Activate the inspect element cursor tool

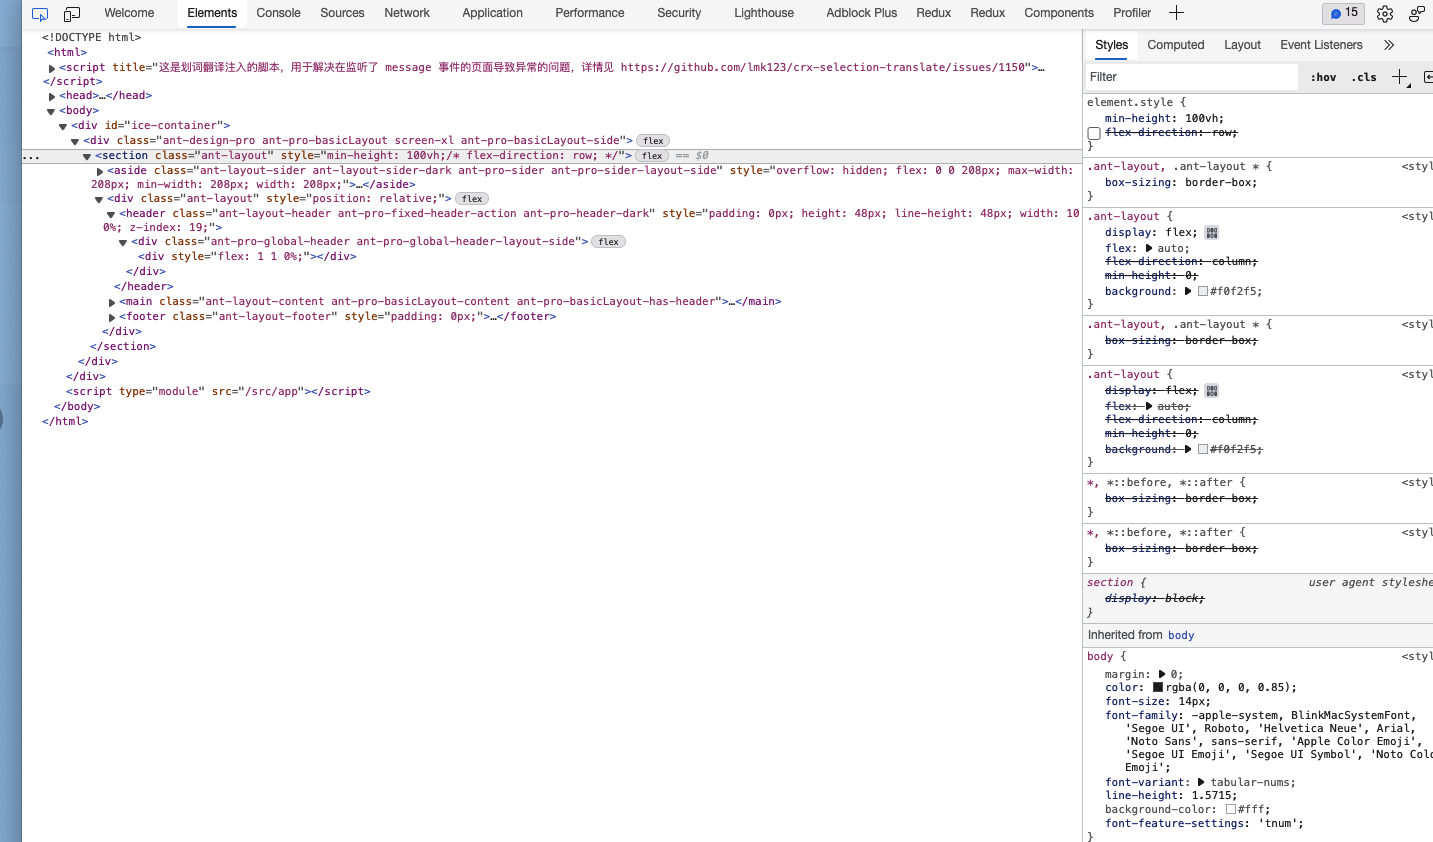click(40, 14)
